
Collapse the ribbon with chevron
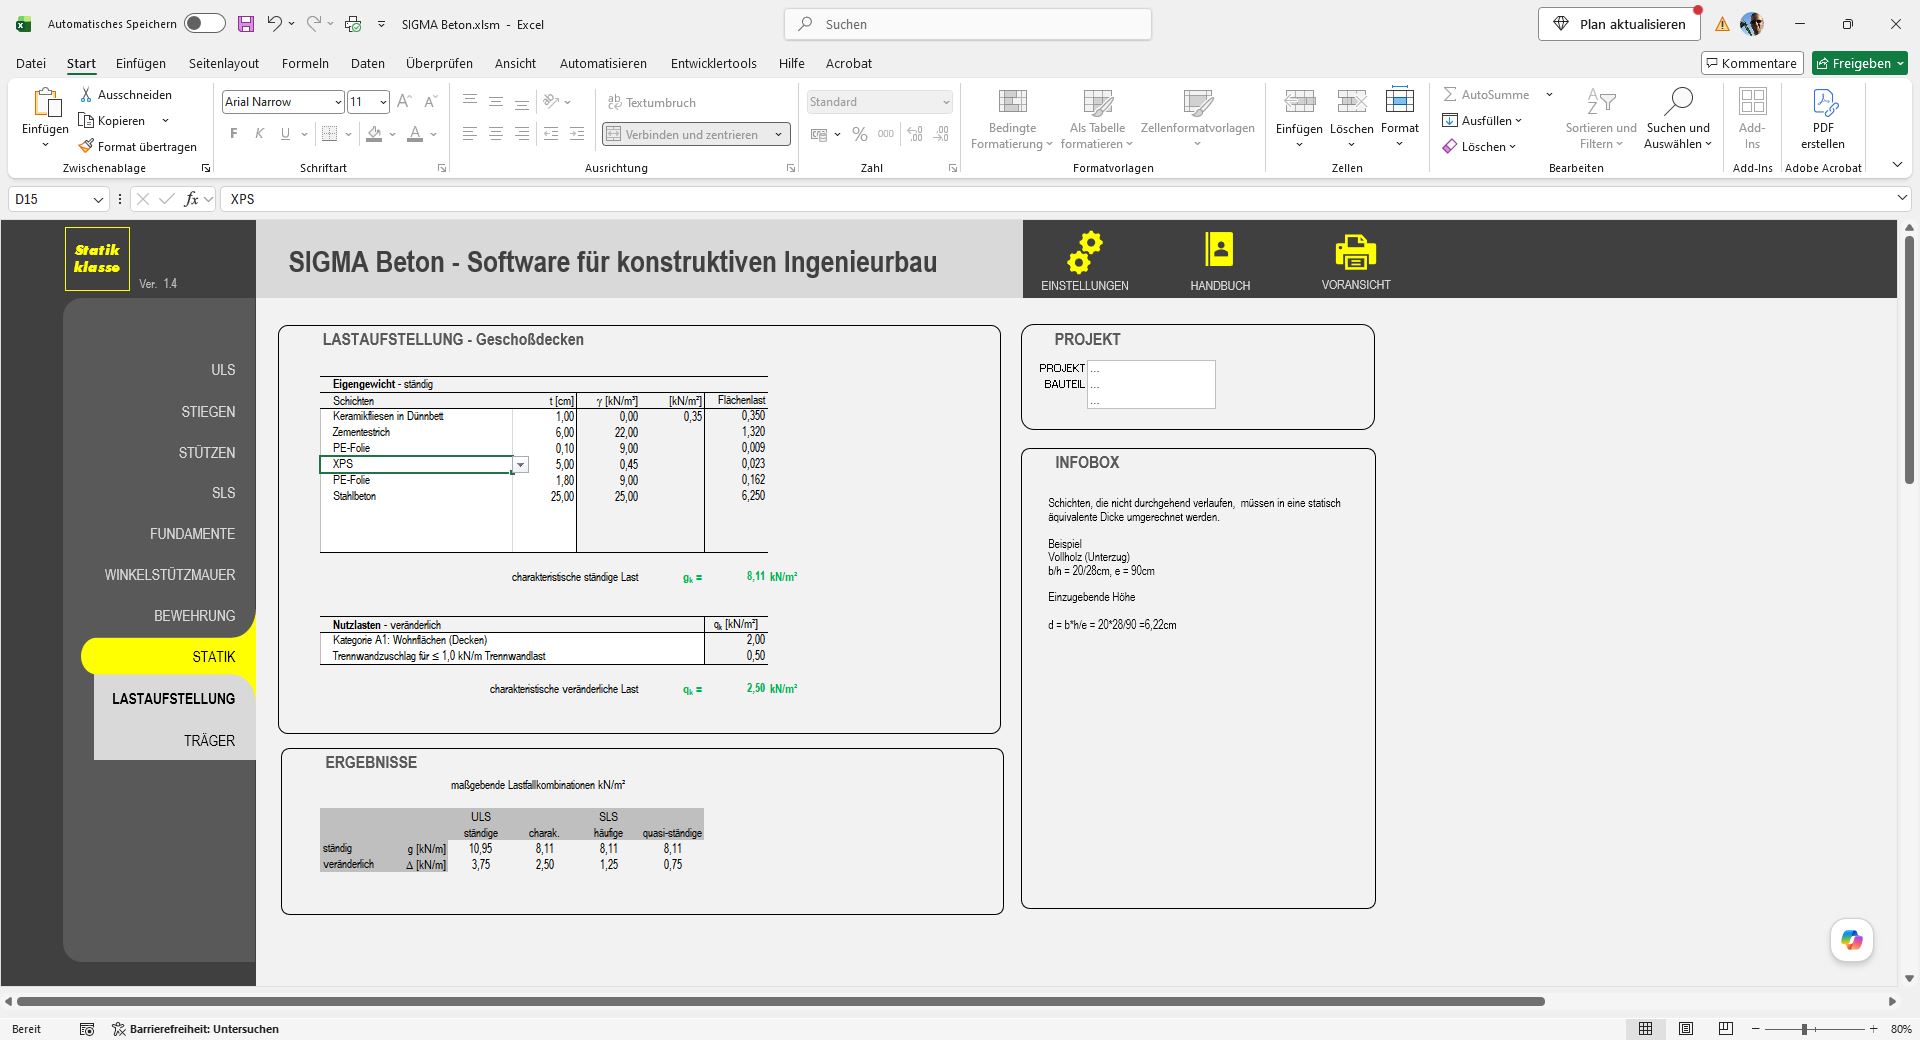[x=1897, y=165]
